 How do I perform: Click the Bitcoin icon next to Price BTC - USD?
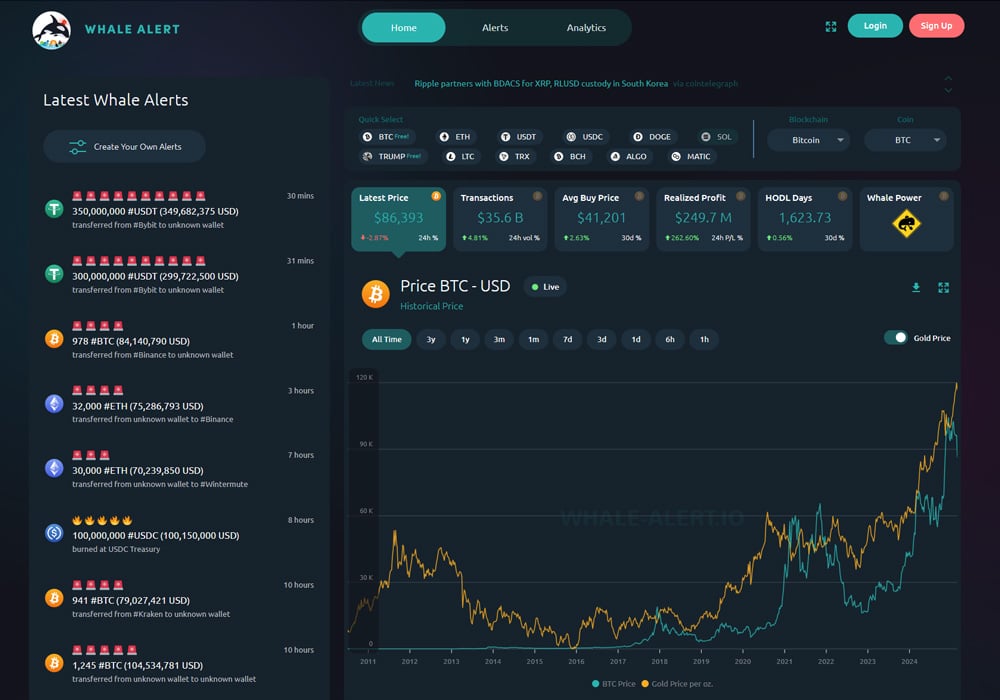[x=376, y=294]
